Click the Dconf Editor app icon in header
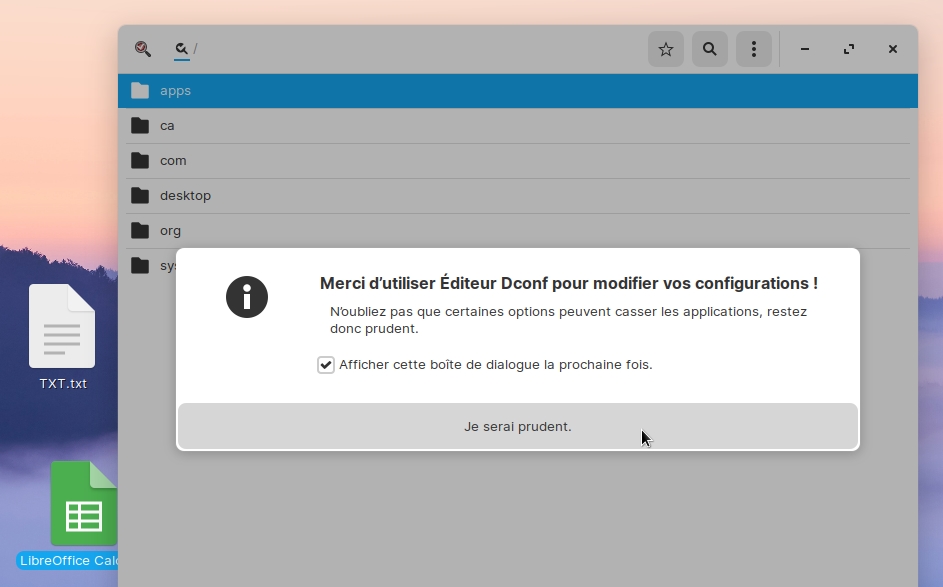Image resolution: width=943 pixels, height=587 pixels. tap(143, 49)
